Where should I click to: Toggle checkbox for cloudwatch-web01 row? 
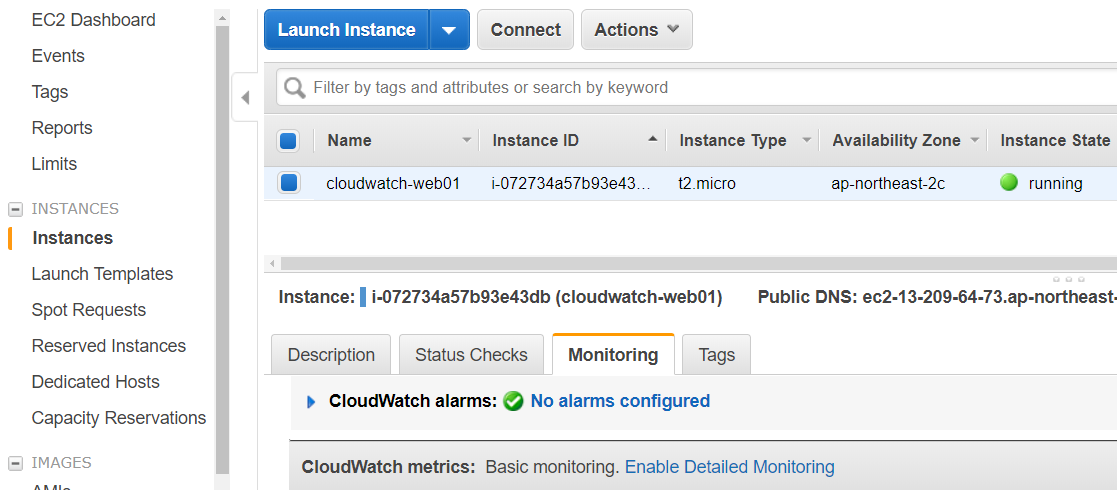pos(289,183)
